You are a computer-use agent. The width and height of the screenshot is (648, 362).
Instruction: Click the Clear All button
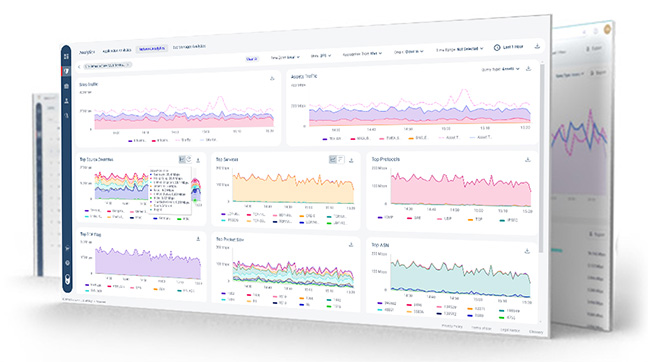point(252,59)
